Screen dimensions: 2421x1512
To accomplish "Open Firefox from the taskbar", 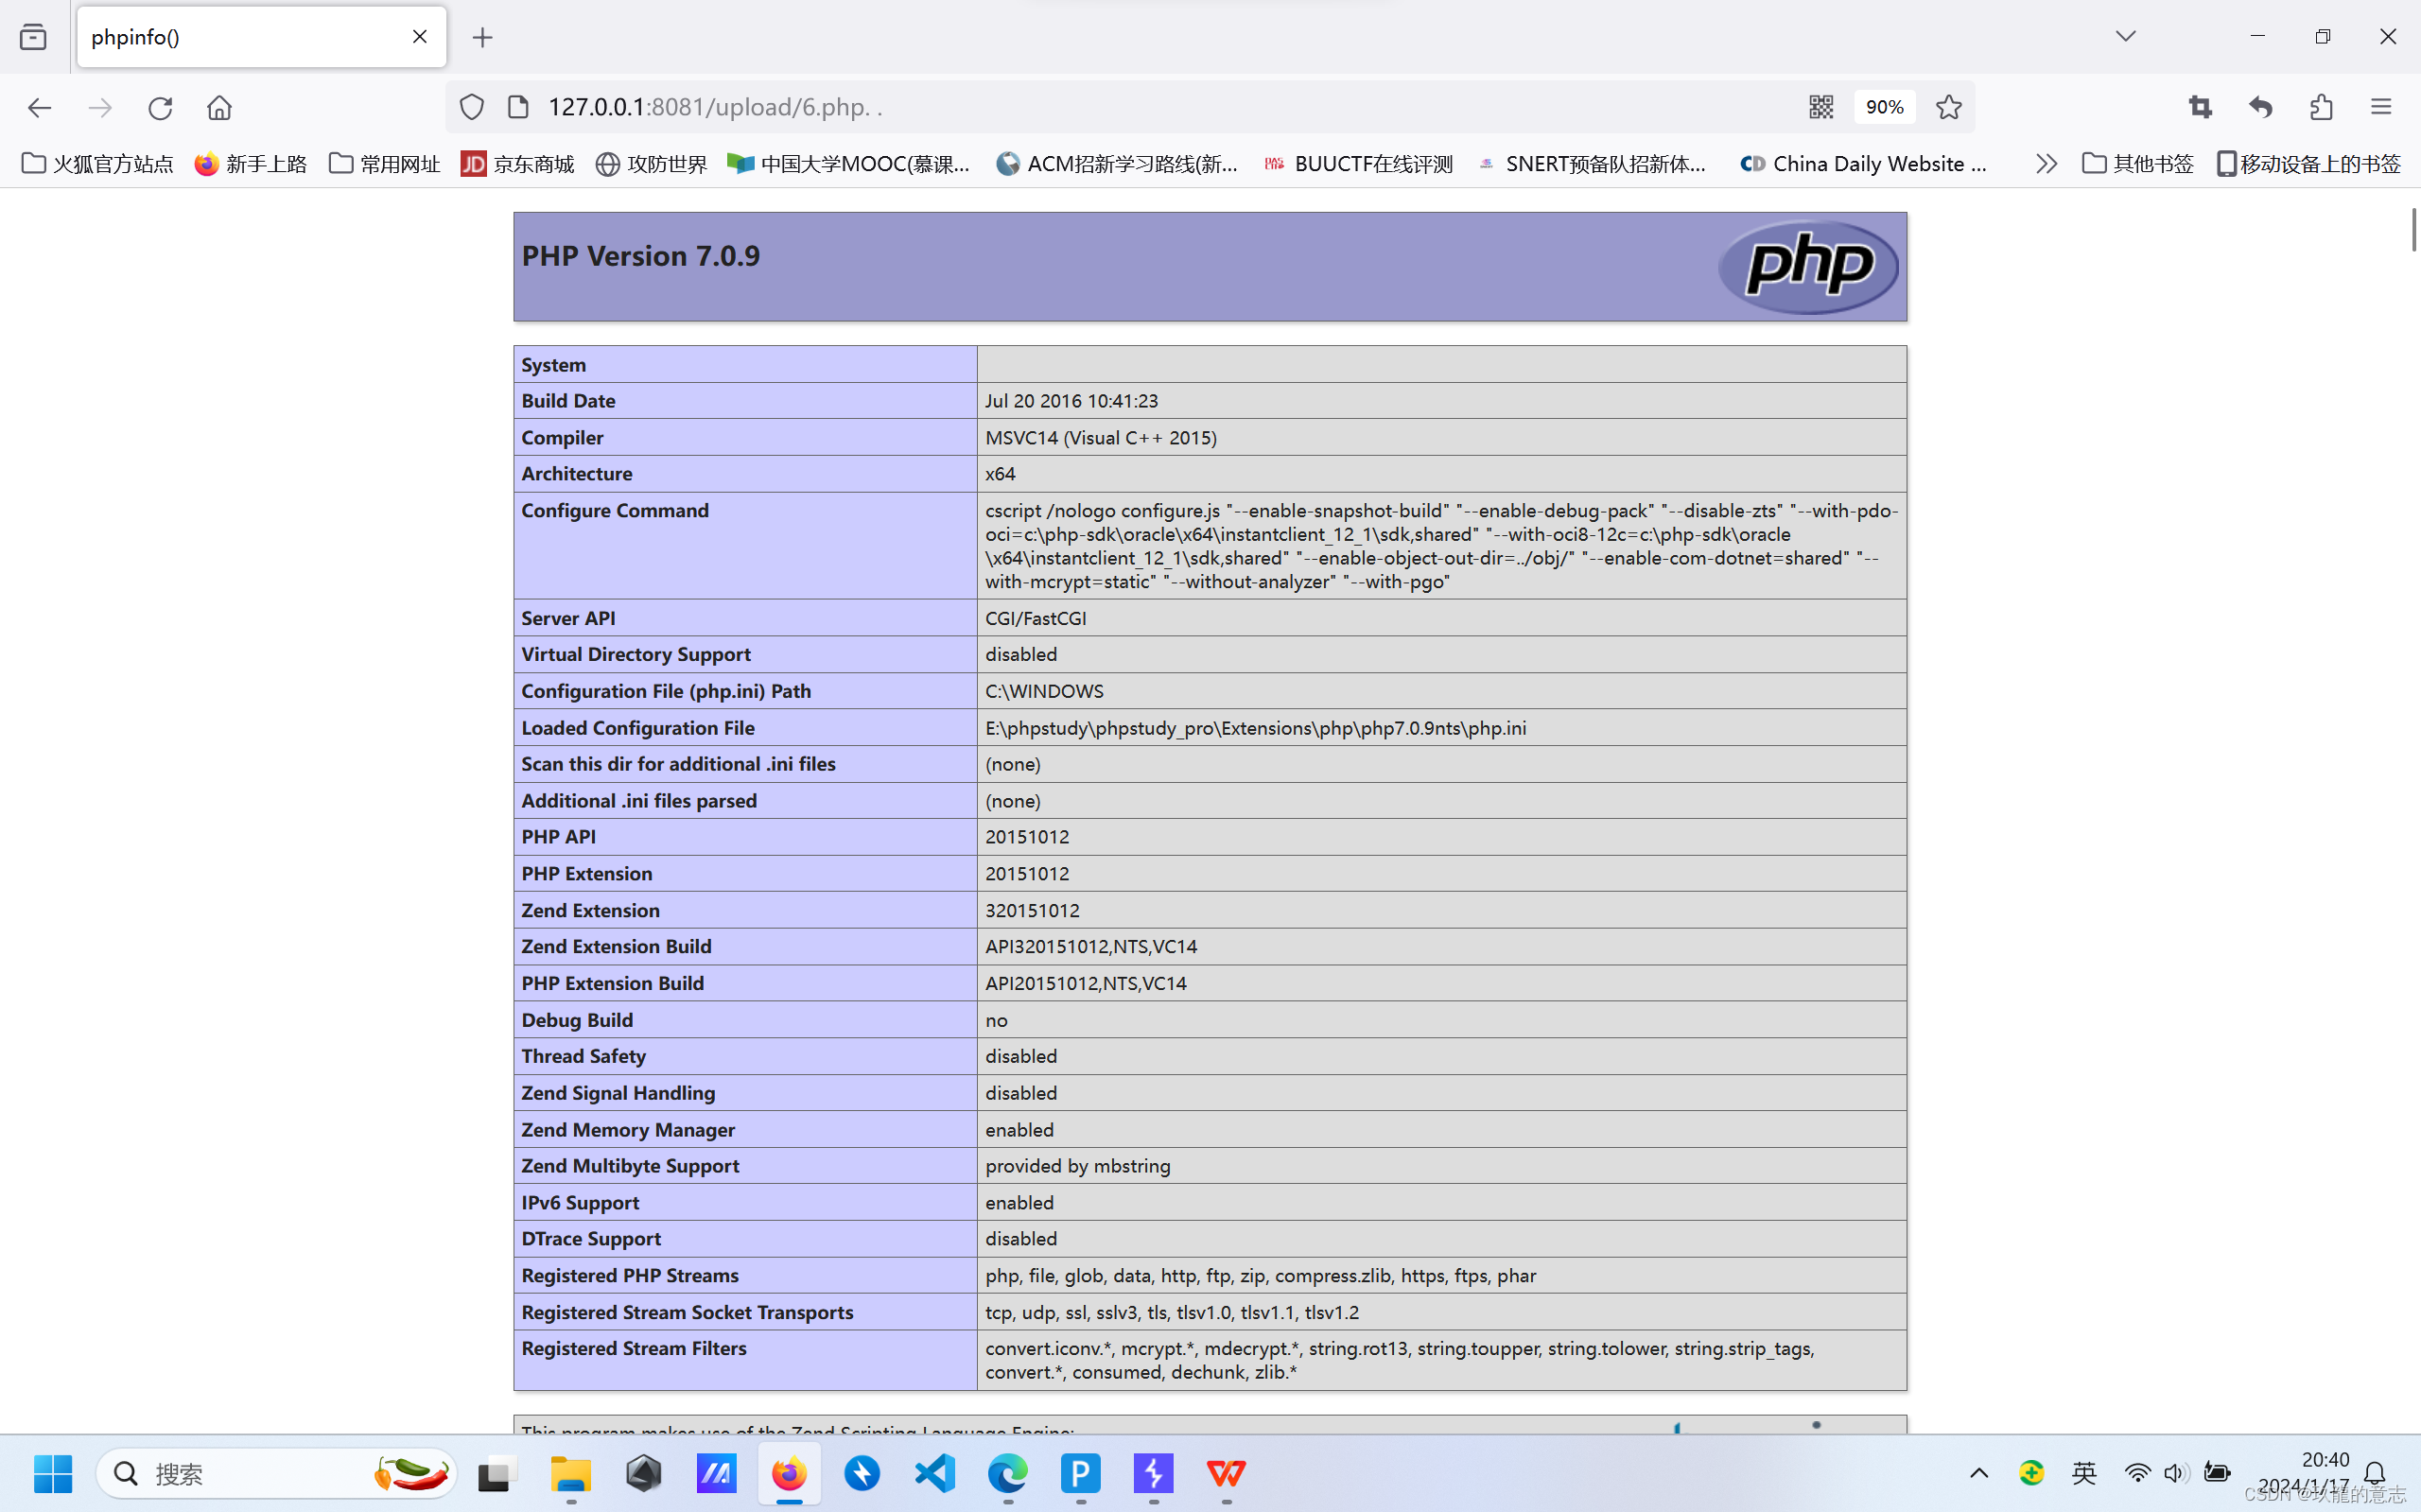I will (x=789, y=1473).
